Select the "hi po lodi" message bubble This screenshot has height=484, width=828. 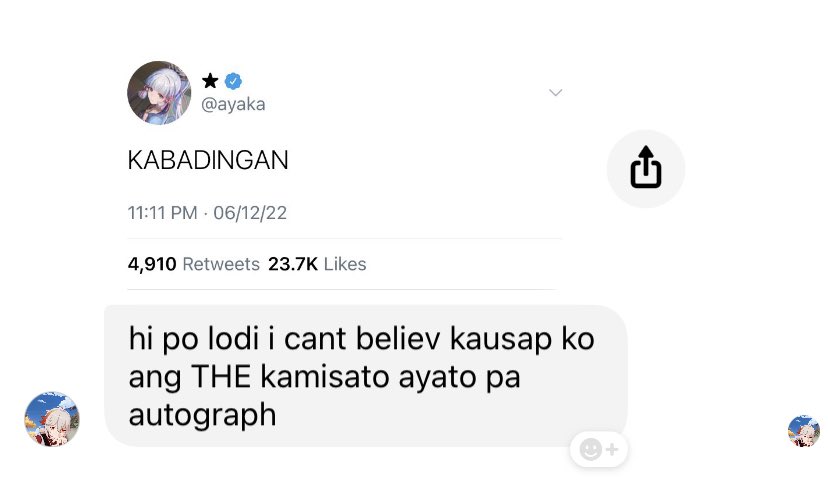365,376
